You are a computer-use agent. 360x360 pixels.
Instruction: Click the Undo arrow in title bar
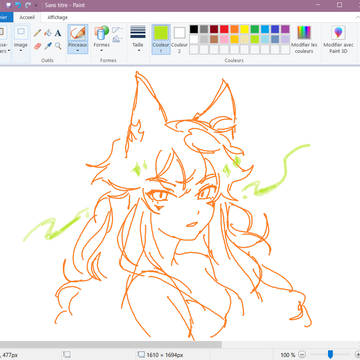click(18, 5)
